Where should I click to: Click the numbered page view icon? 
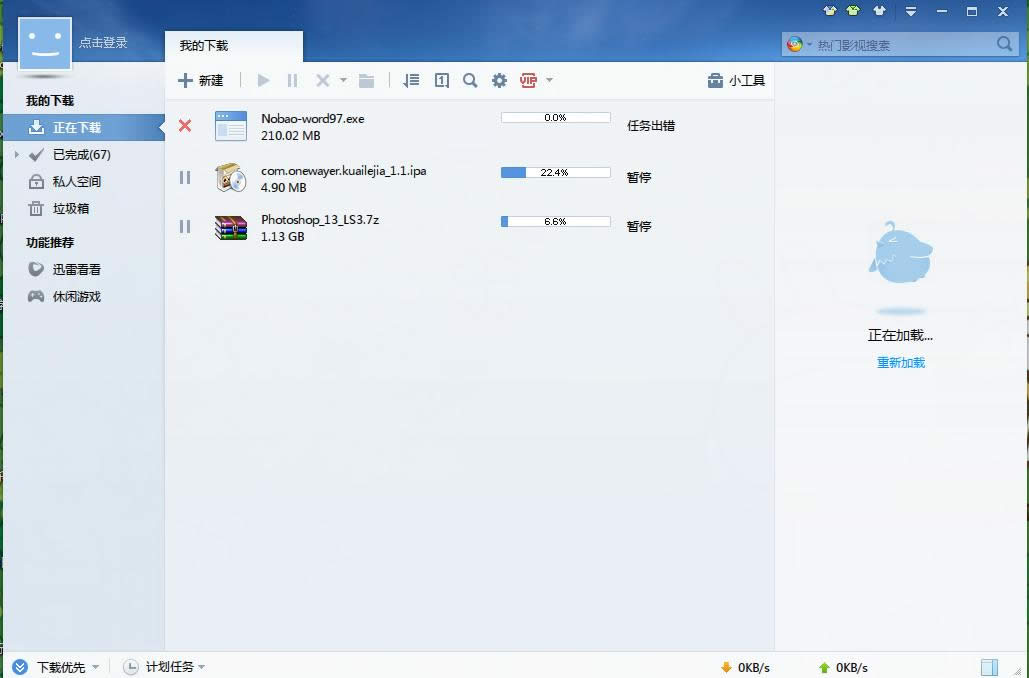[442, 80]
